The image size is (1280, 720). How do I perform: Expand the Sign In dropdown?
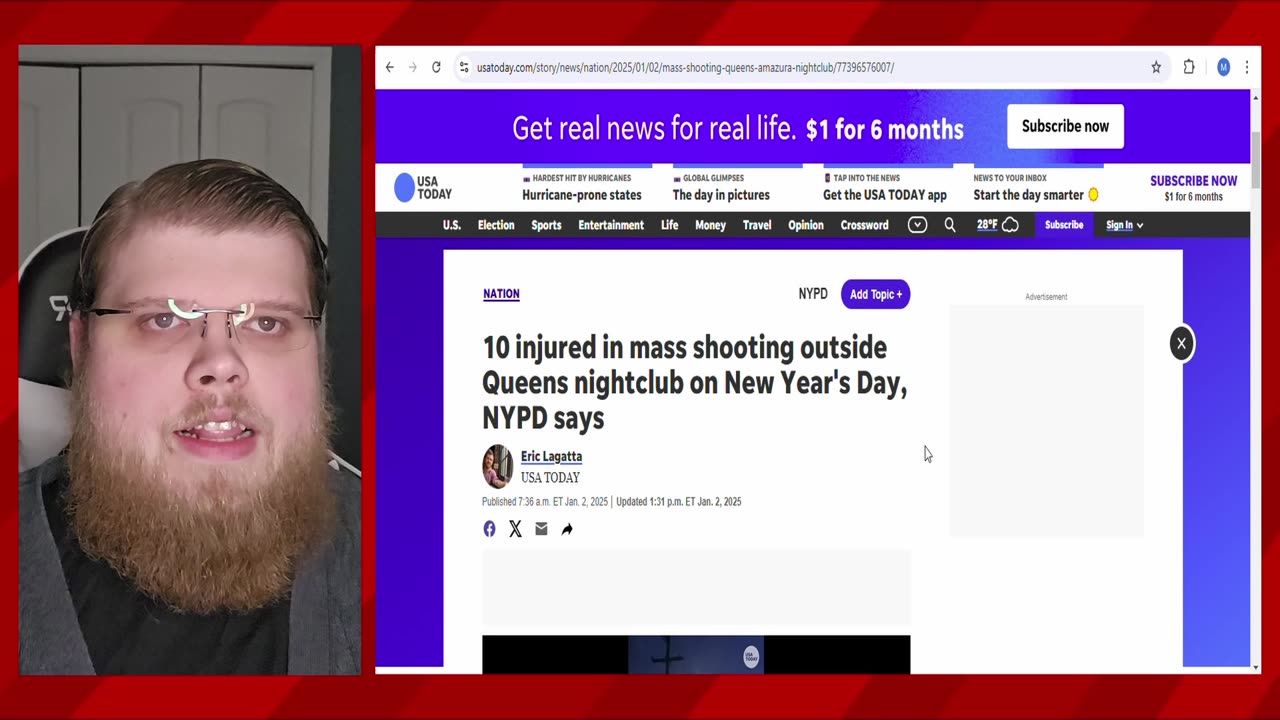1124,225
